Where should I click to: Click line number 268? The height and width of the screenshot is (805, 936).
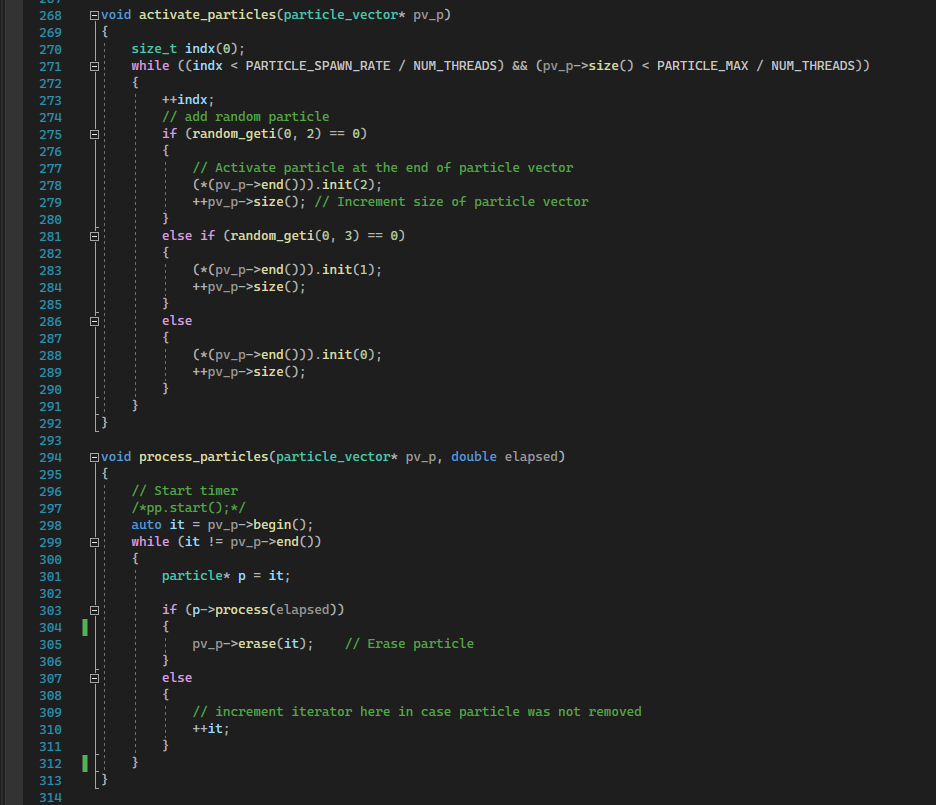click(50, 16)
